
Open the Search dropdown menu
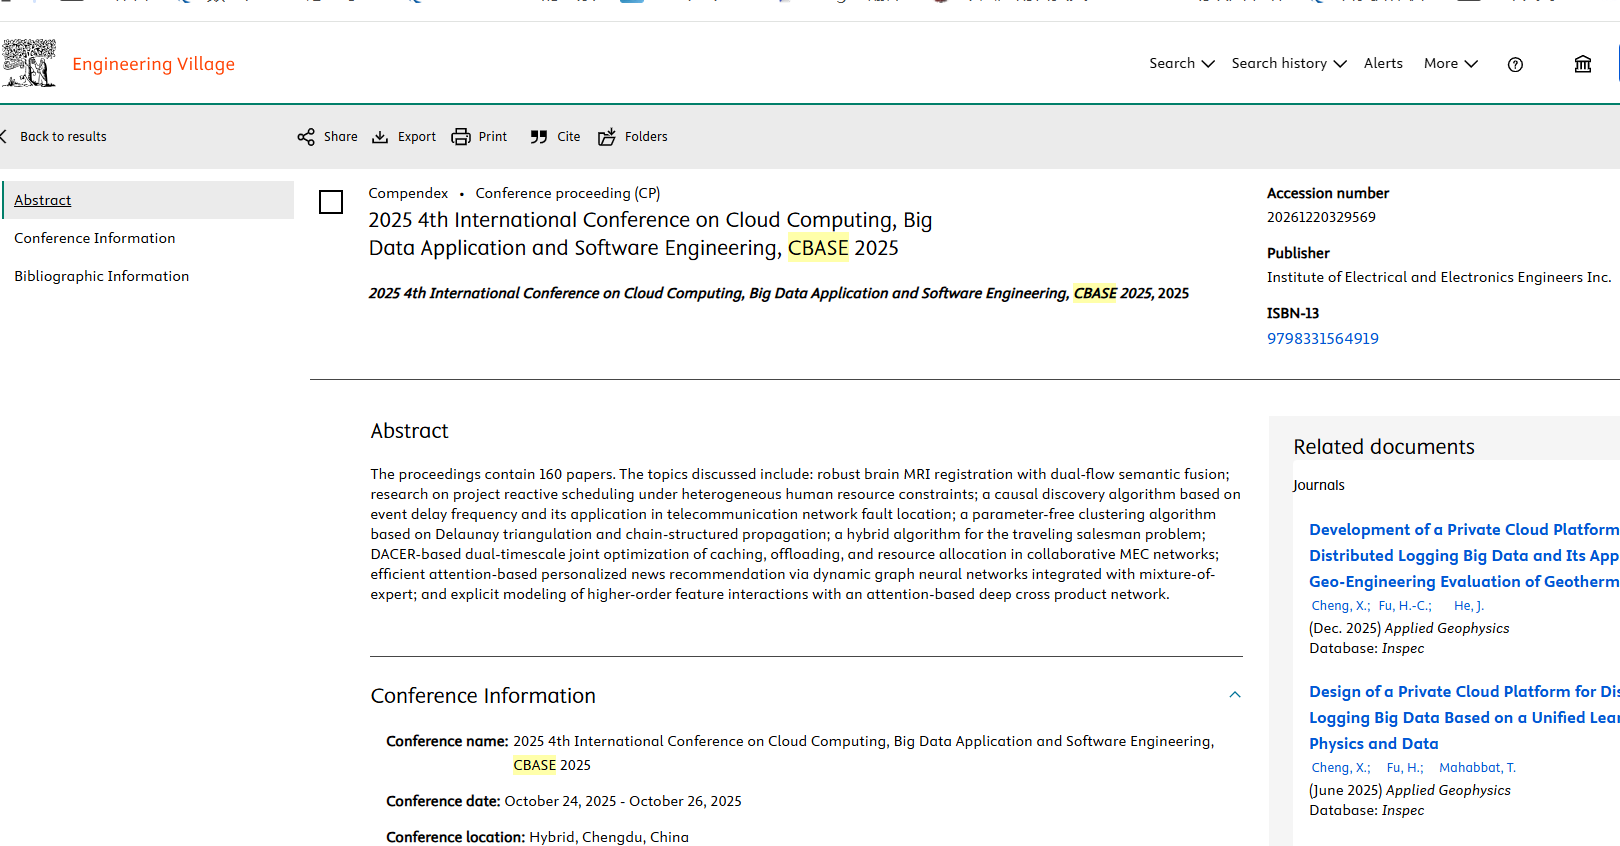tap(1181, 63)
